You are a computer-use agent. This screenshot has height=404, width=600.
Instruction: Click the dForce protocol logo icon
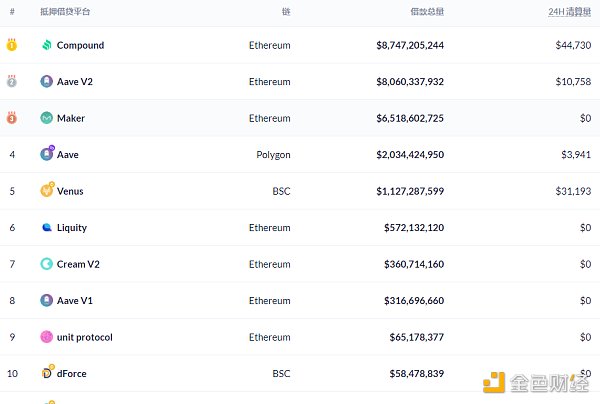coord(46,373)
